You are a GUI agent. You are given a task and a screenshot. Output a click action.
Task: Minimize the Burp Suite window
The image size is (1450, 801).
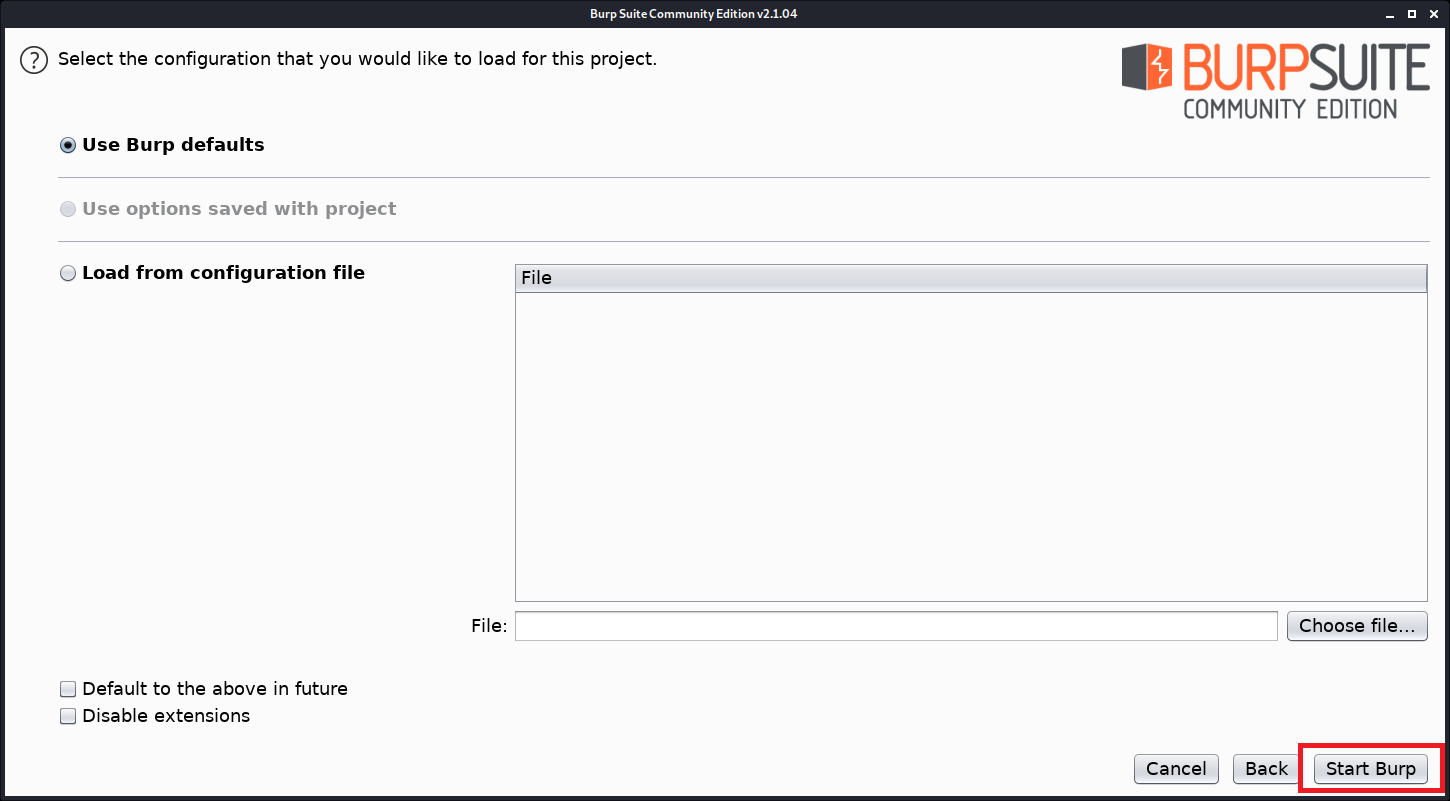(1390, 14)
